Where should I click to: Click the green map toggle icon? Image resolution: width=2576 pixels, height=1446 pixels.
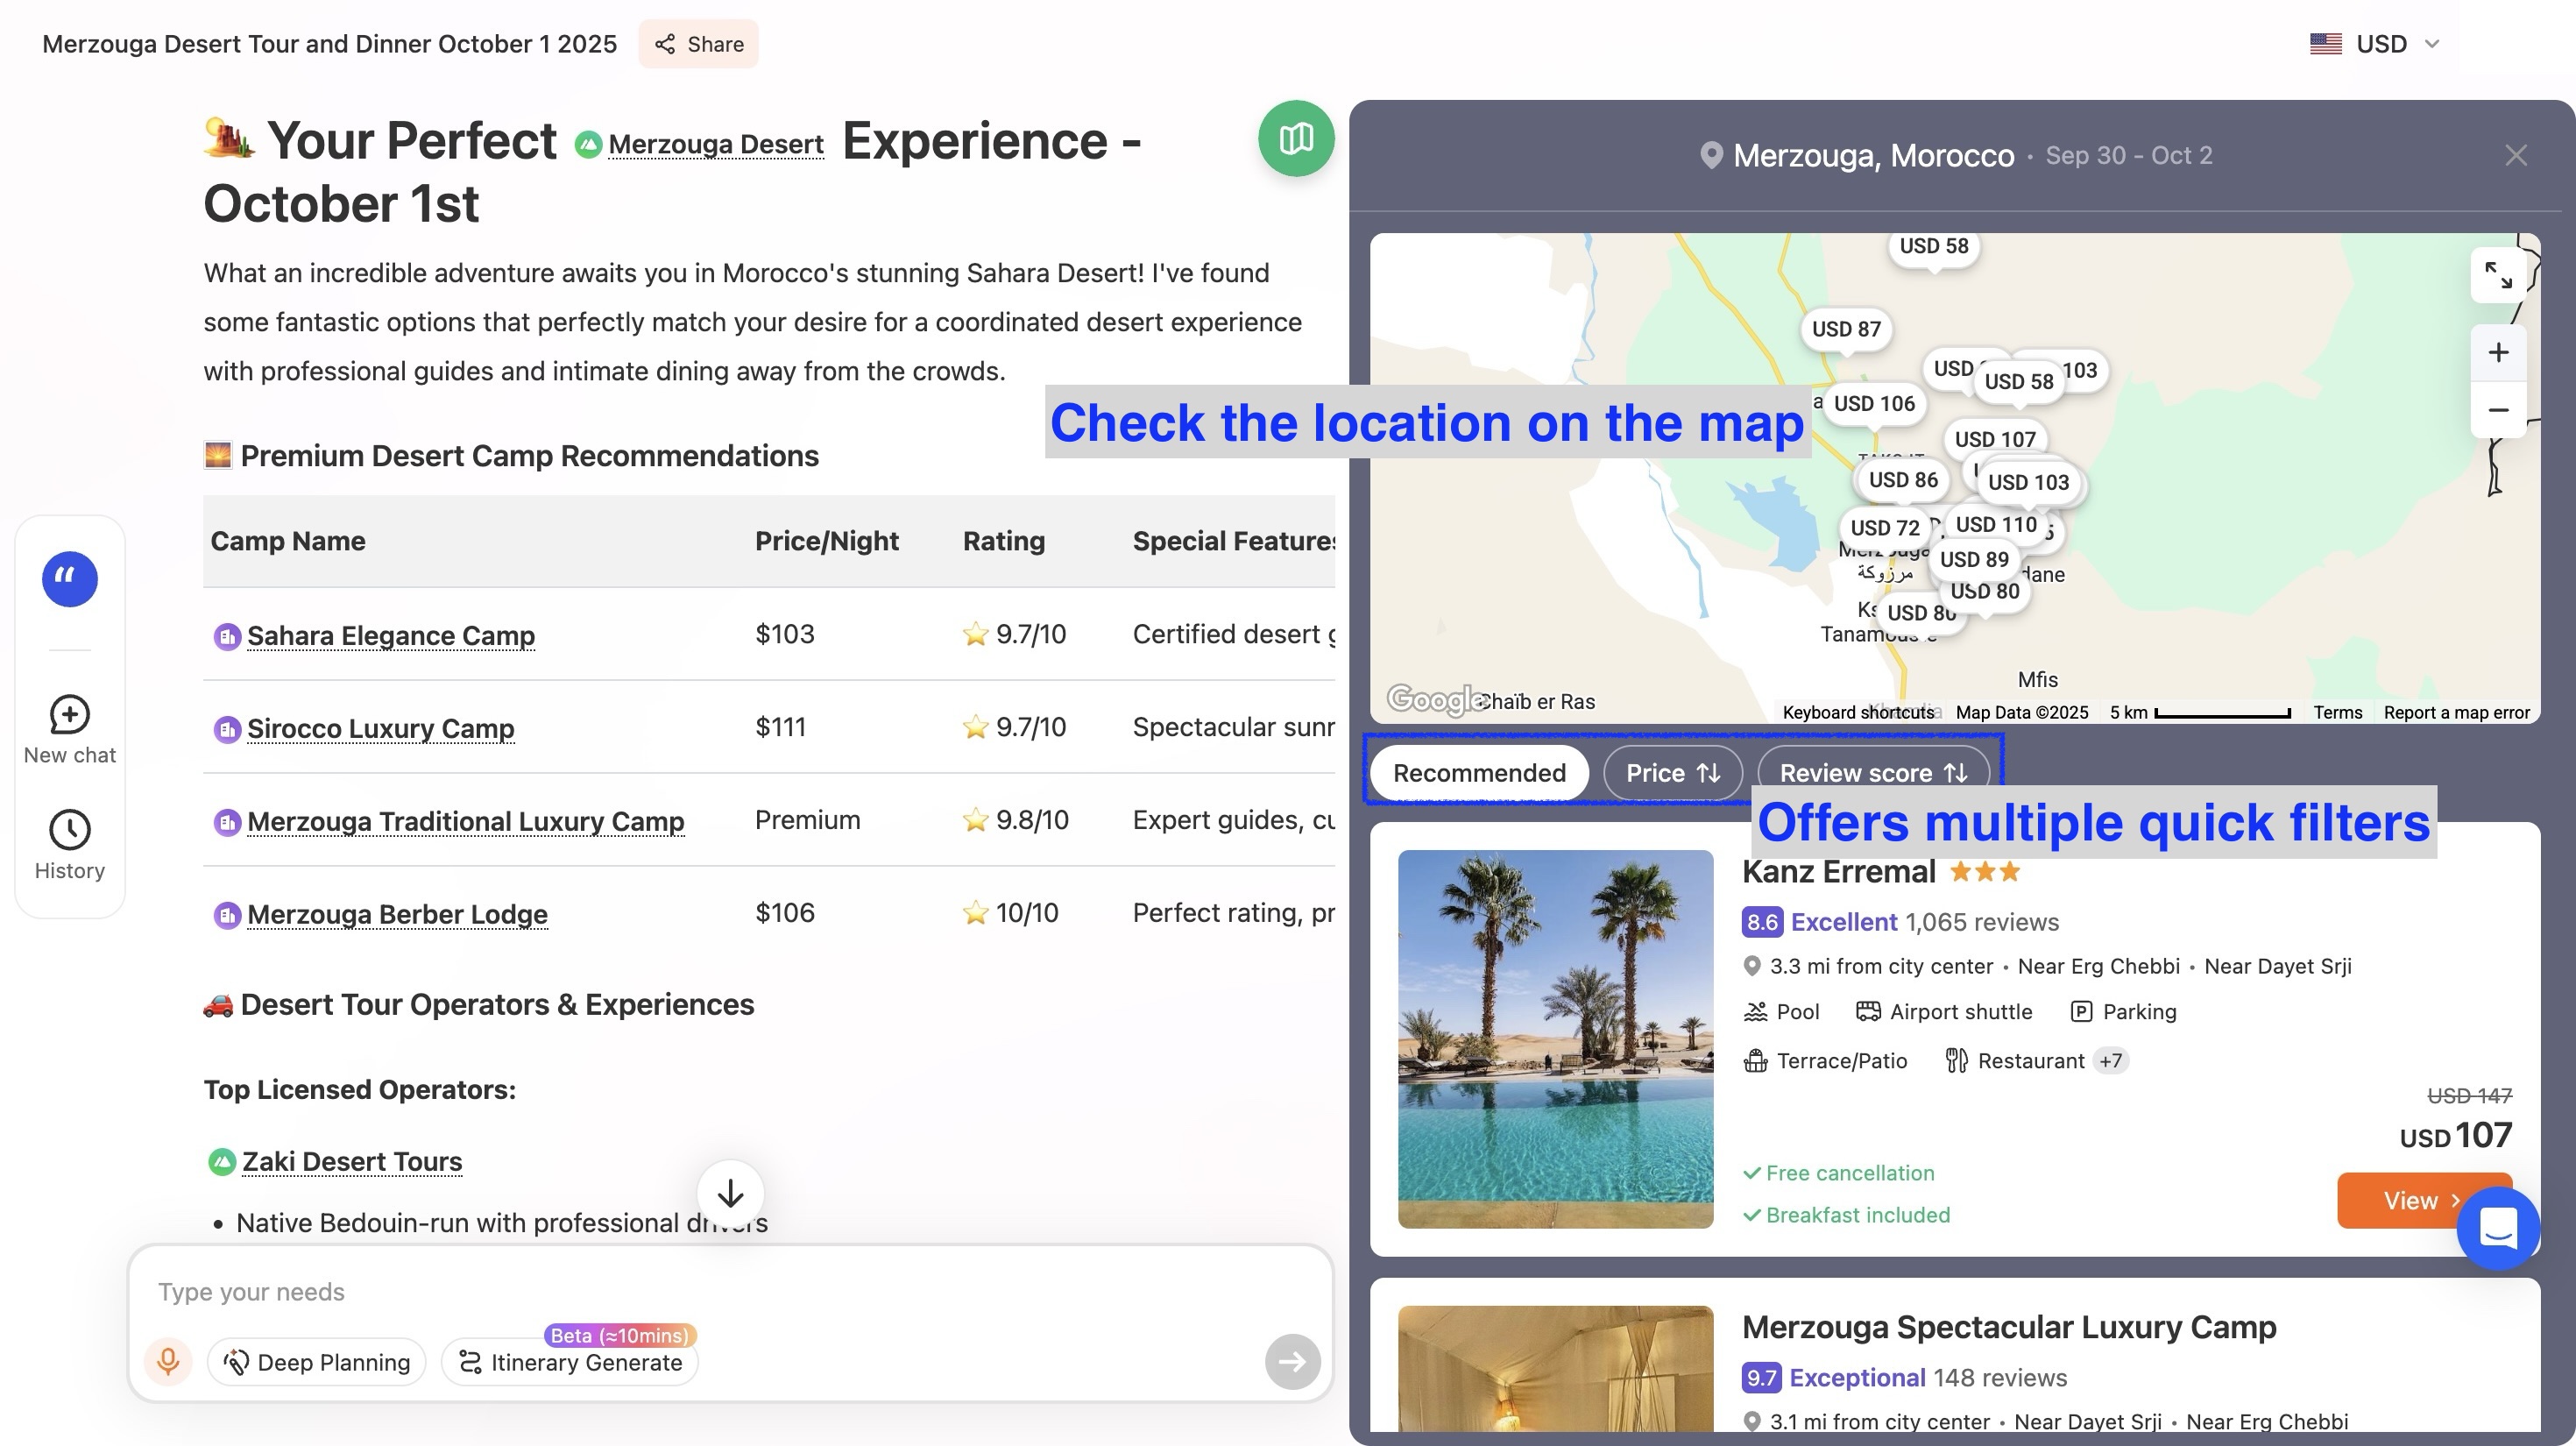1296,138
